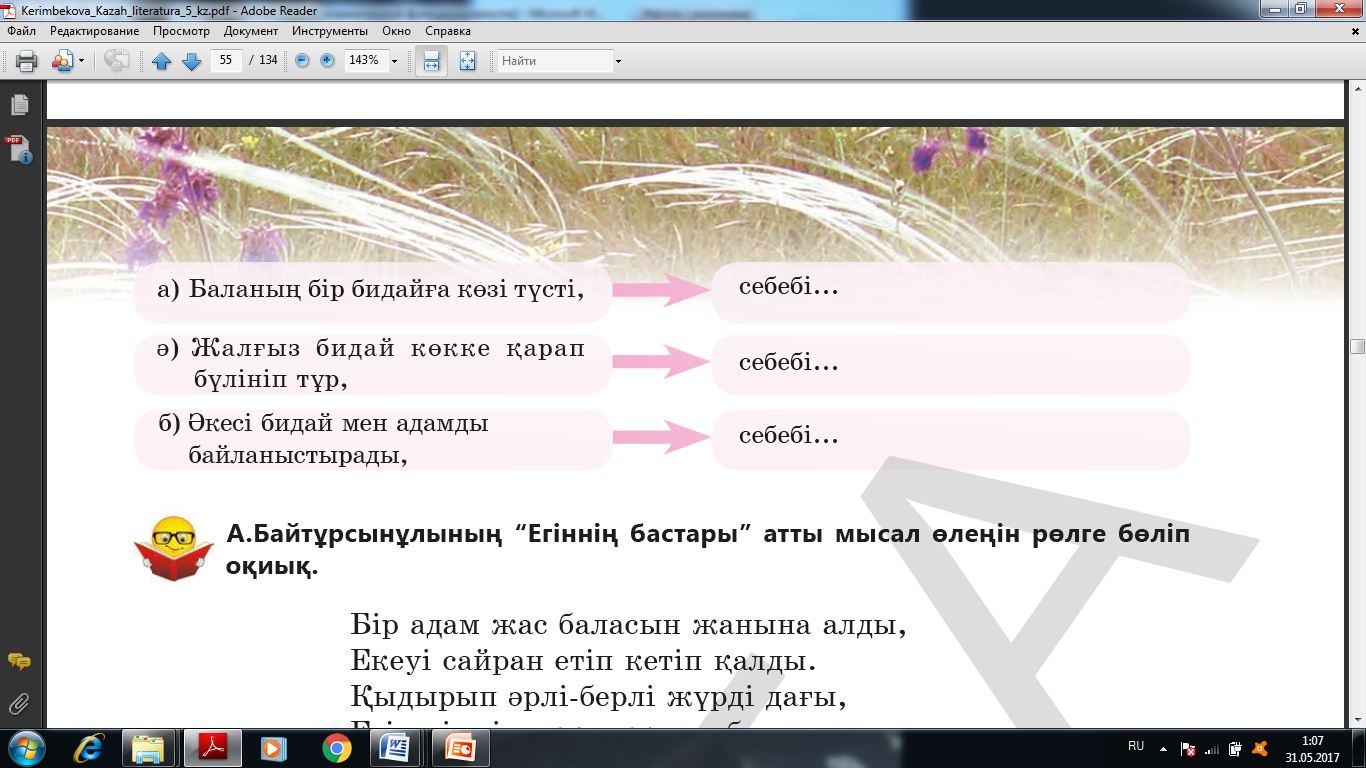
Task: Toggle fit width scrolling mode
Action: pos(432,61)
